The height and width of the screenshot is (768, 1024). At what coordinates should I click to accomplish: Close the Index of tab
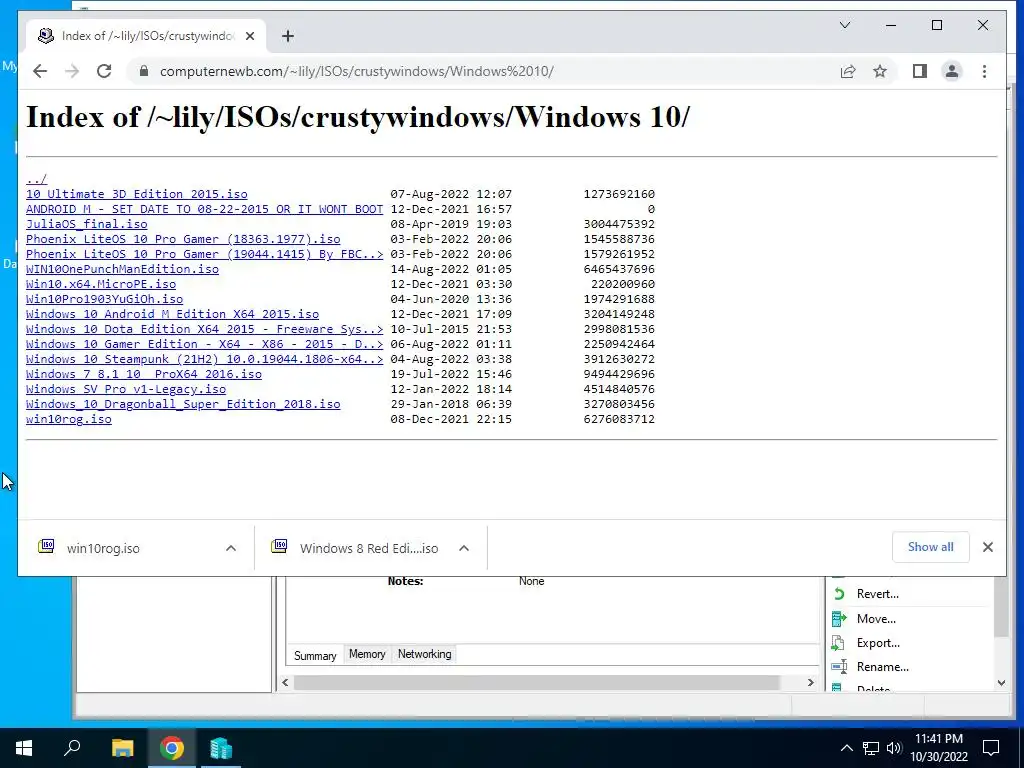point(249,36)
